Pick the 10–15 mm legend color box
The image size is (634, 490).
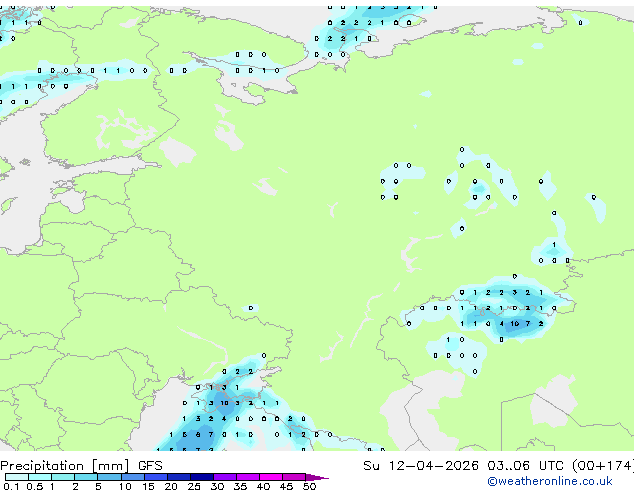point(133,477)
